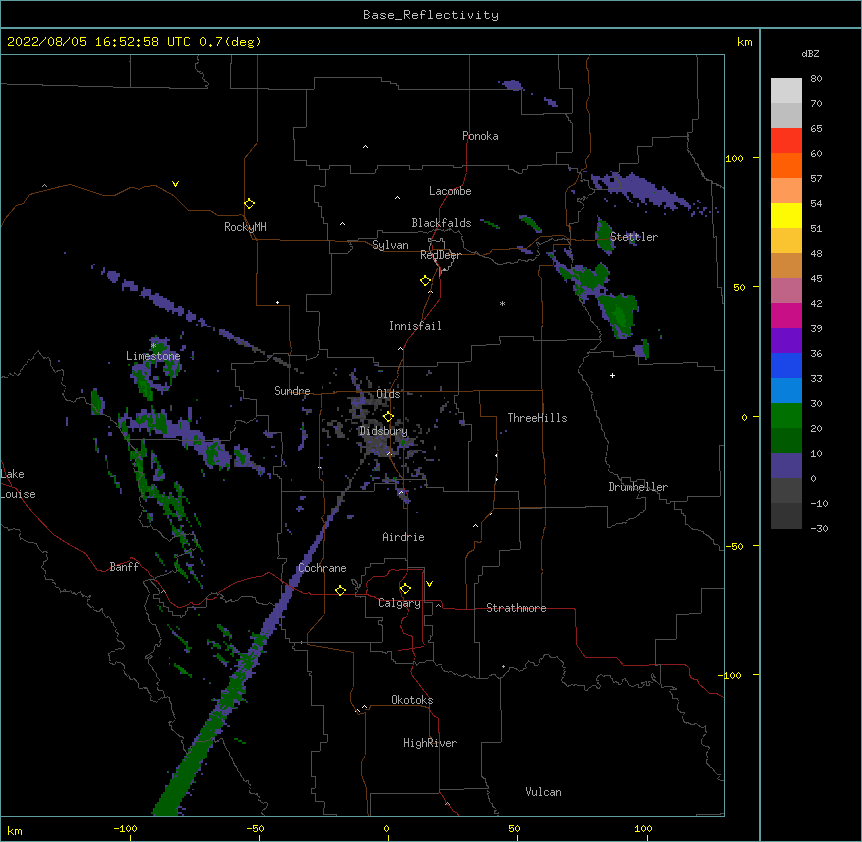The image size is (862, 842).
Task: Click the Okotoks label
Action: click(x=412, y=700)
